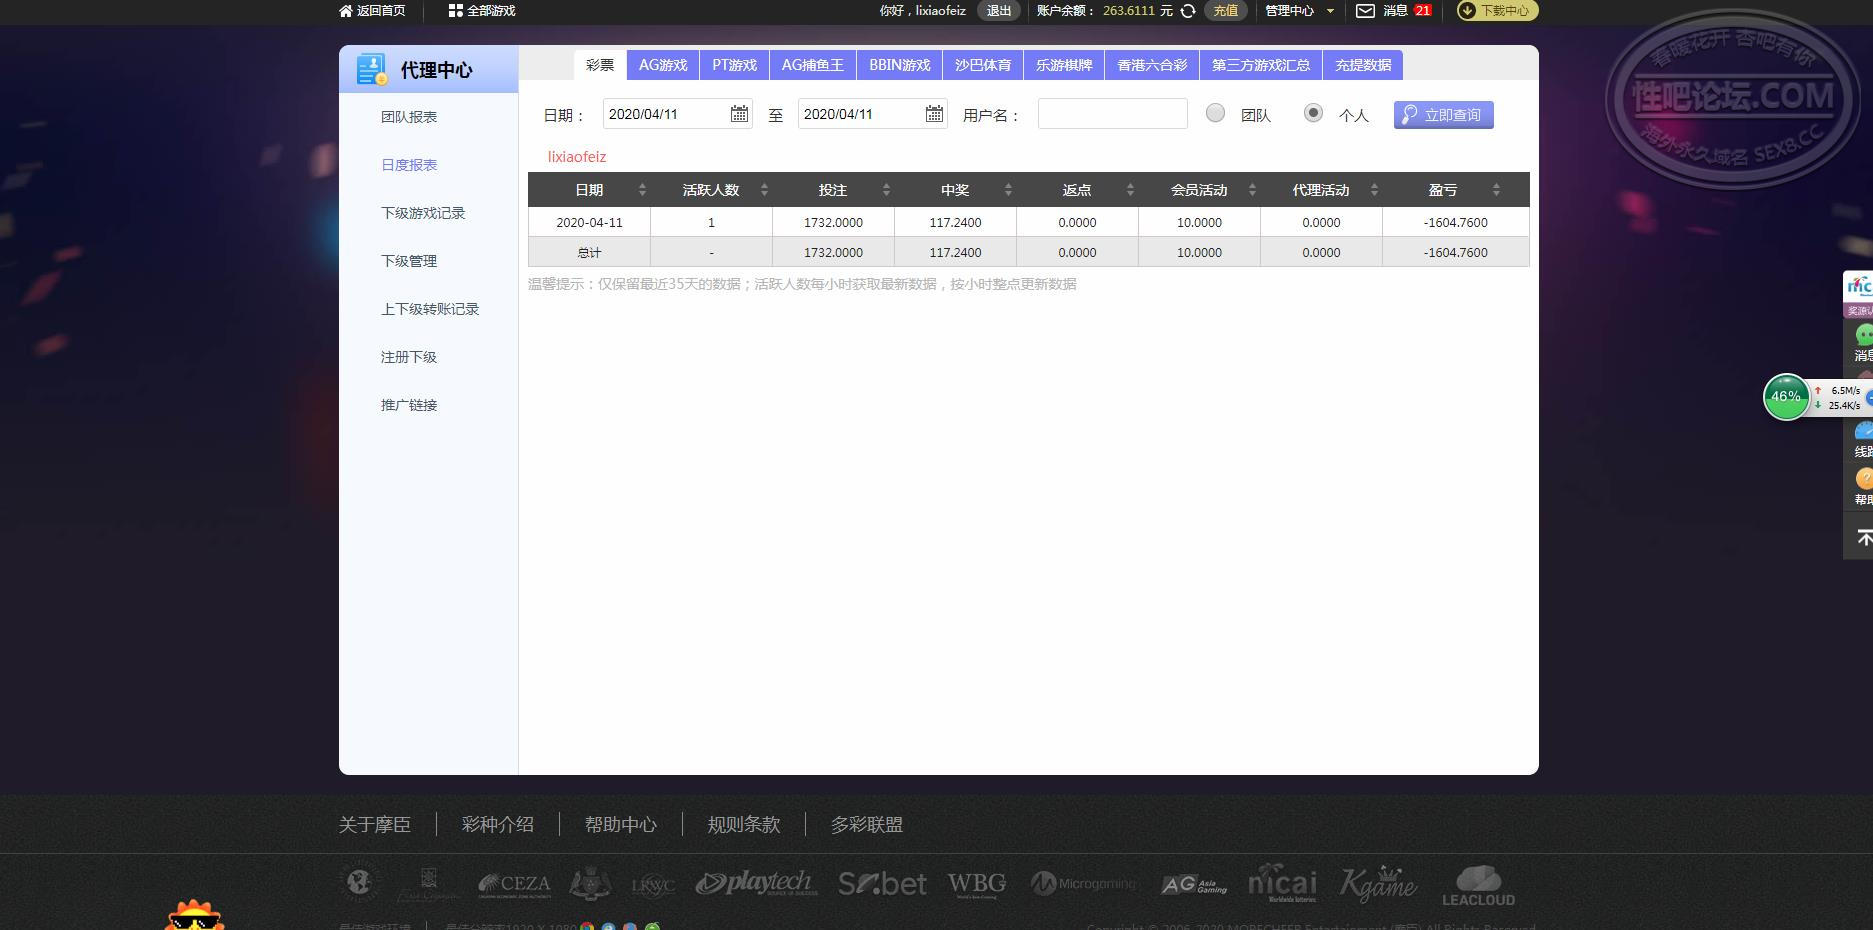The image size is (1873, 930).
Task: Open the envelope messages icon
Action: (x=1365, y=11)
